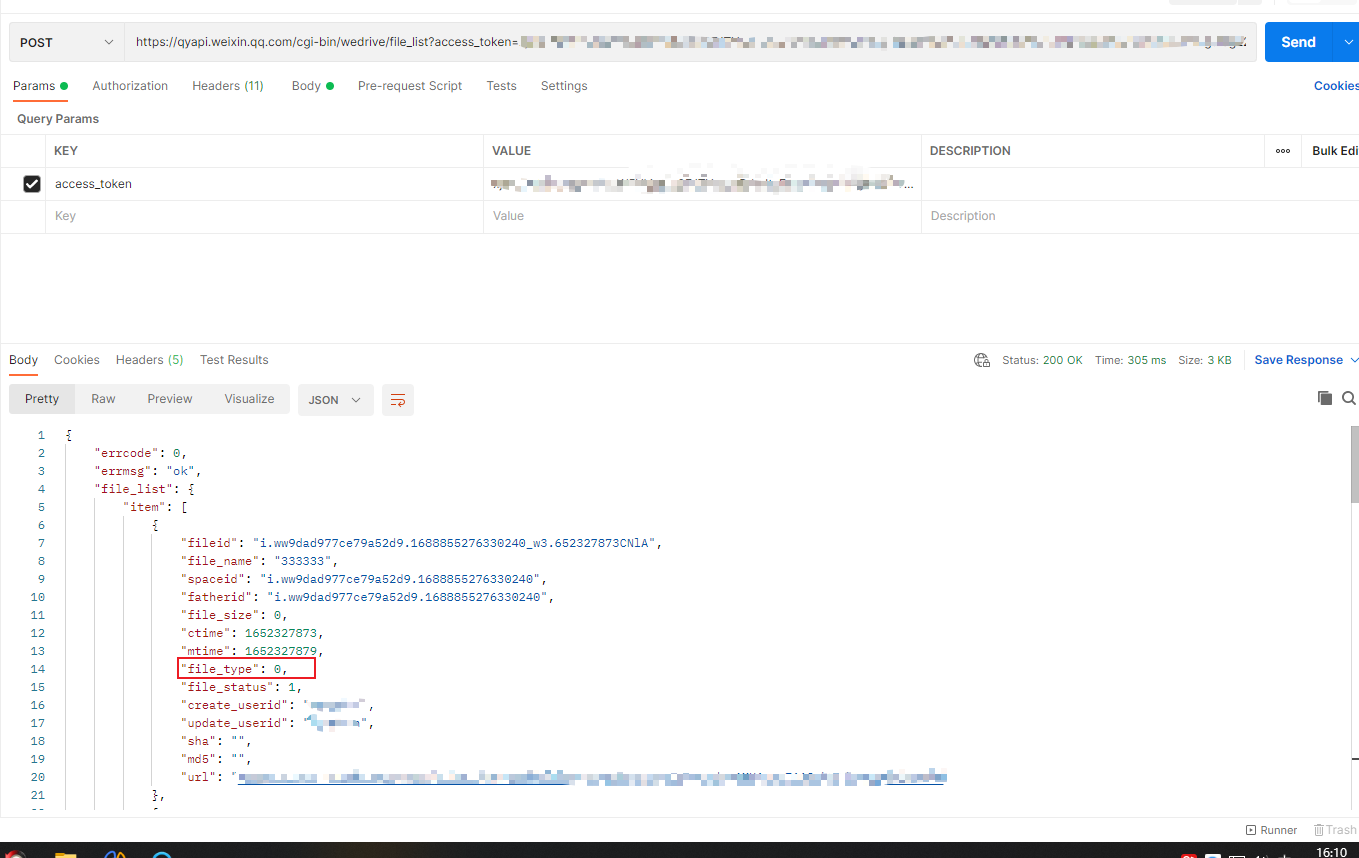Copy the response body using copy icon

[x=1325, y=398]
